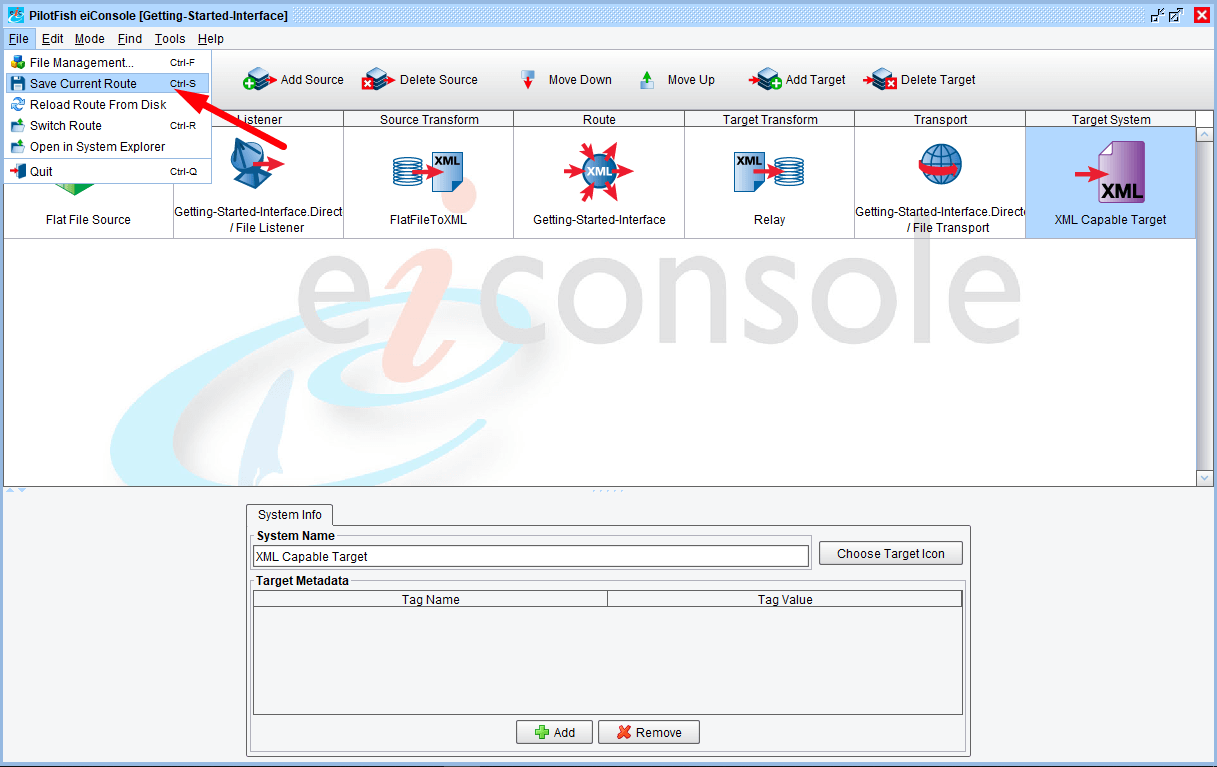The height and width of the screenshot is (767, 1217).
Task: Select the File Listener satellite icon
Action: tap(258, 165)
